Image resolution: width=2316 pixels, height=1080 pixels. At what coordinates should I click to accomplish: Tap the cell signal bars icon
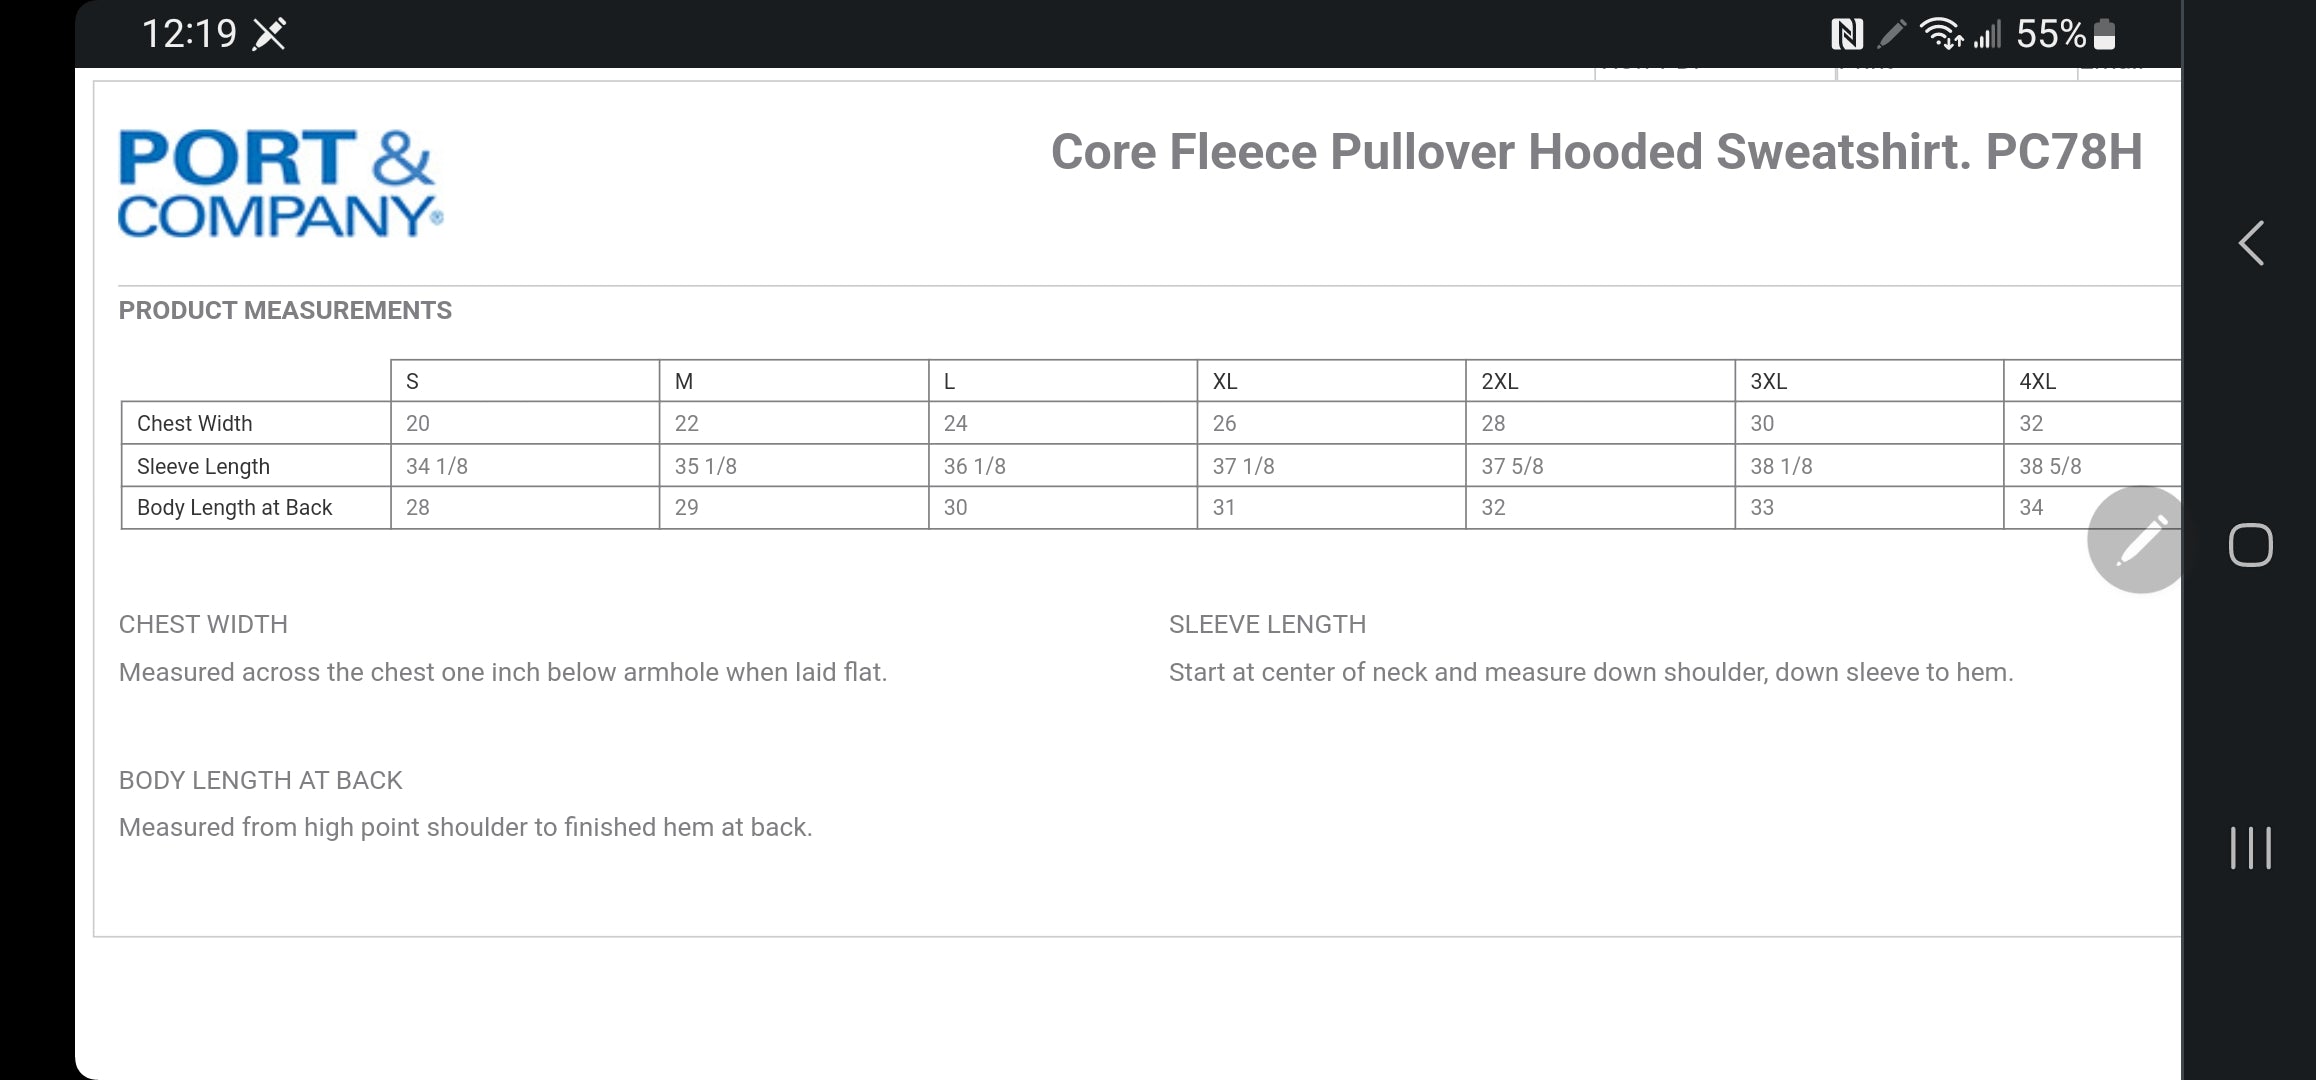click(x=1986, y=34)
